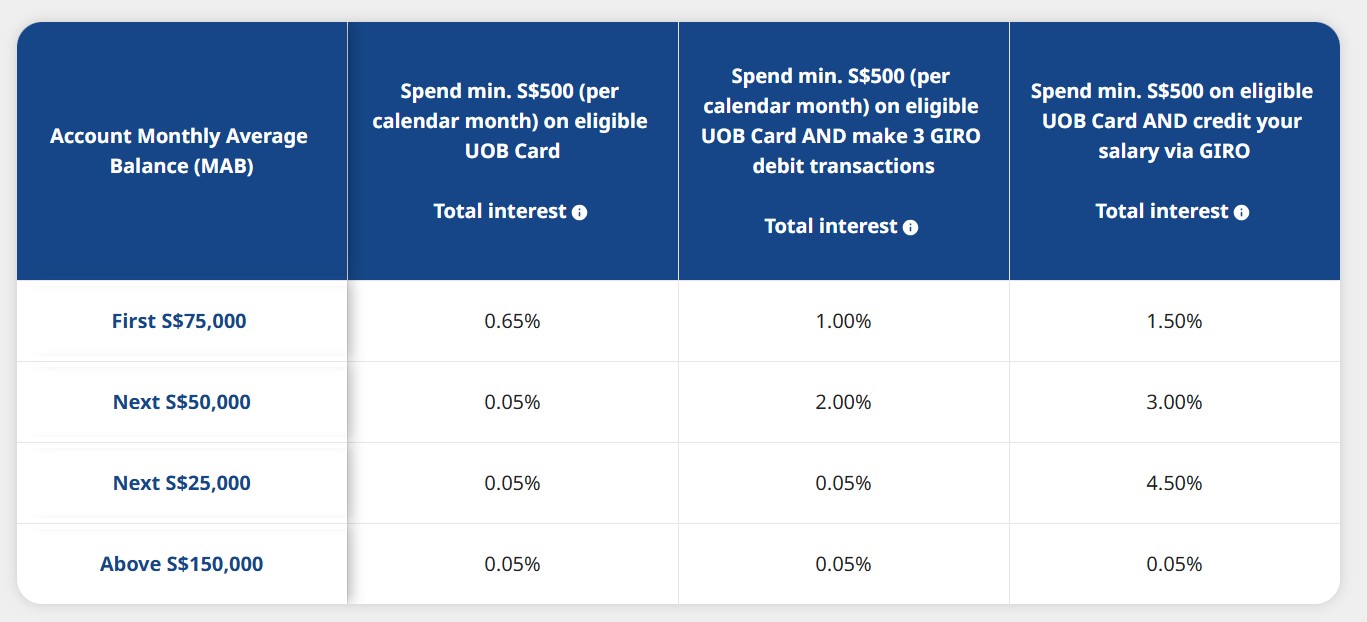The height and width of the screenshot is (622, 1367).
Task: Click 'Total interest' label in salary GIRO column
Action: [x=1161, y=211]
